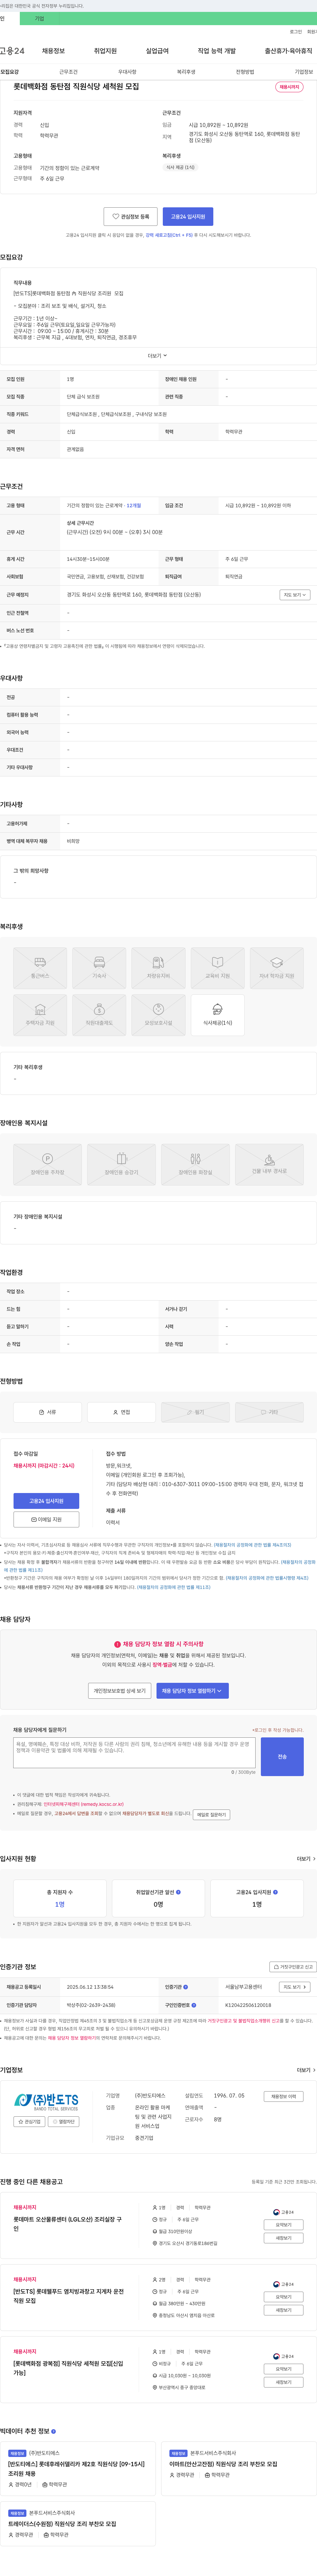Open 지도 보기 beside 서울남부고용센터
The image size is (317, 2576).
(294, 1987)
